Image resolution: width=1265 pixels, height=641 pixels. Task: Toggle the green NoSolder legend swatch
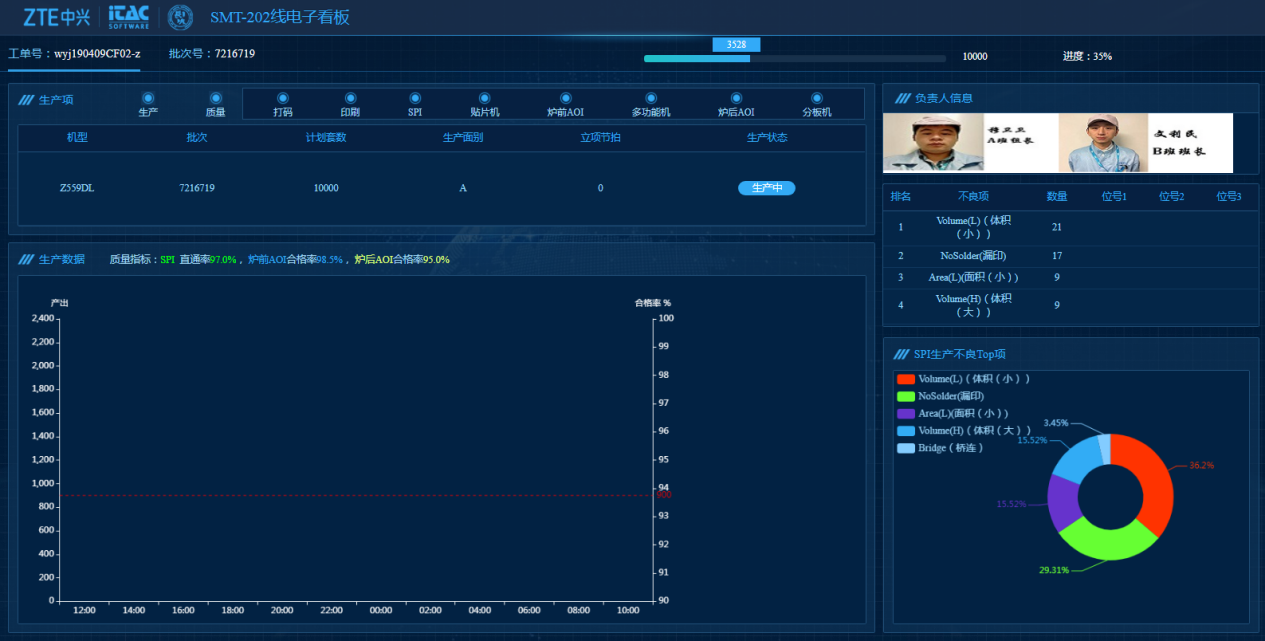[x=906, y=396]
